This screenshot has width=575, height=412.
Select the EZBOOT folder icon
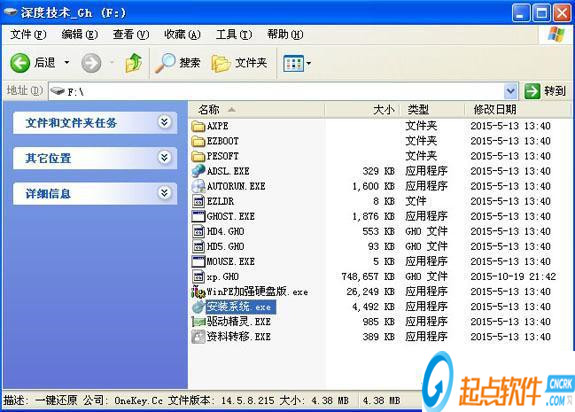(198, 141)
